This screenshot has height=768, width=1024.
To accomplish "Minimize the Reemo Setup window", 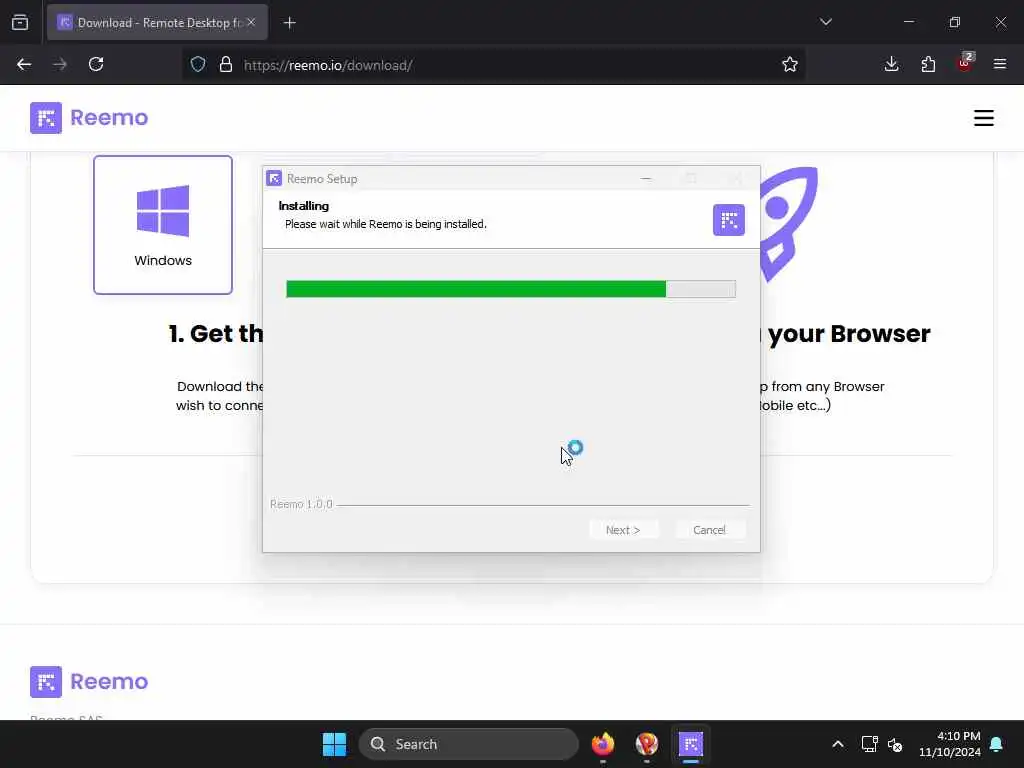I will click(x=646, y=178).
